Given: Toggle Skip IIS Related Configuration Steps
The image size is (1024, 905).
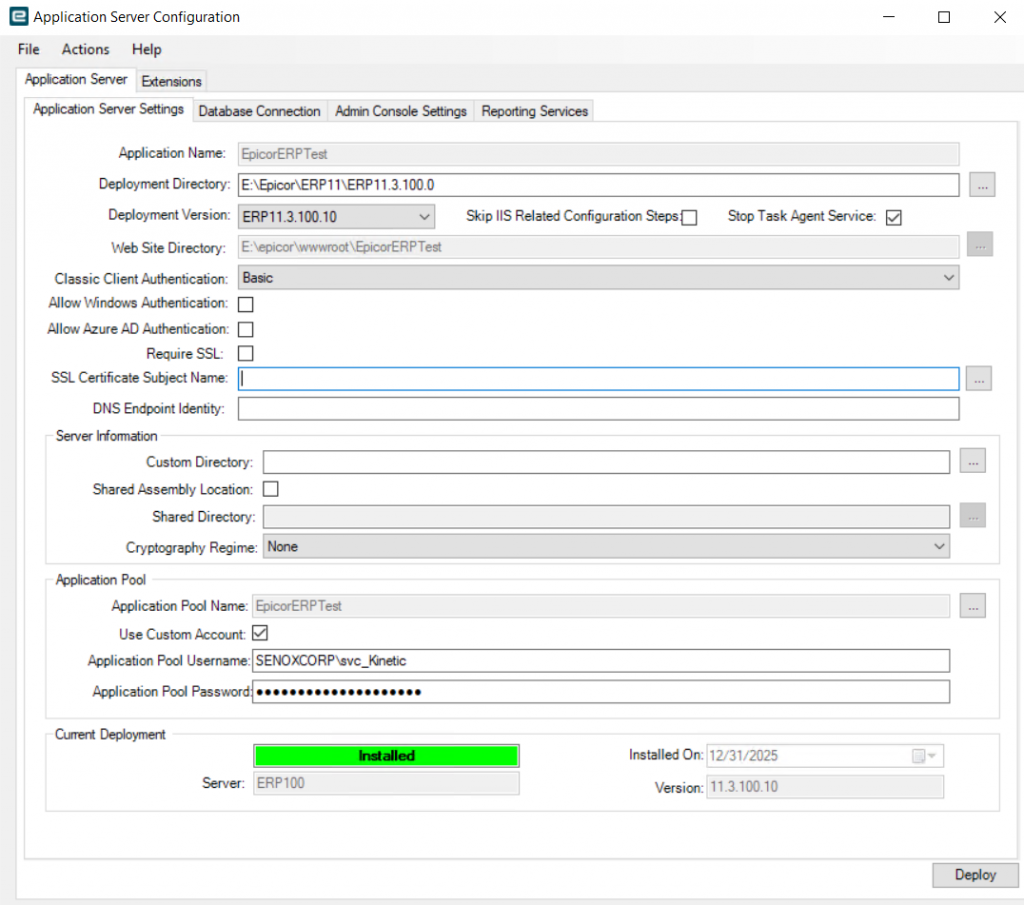Looking at the screenshot, I should click(x=689, y=217).
